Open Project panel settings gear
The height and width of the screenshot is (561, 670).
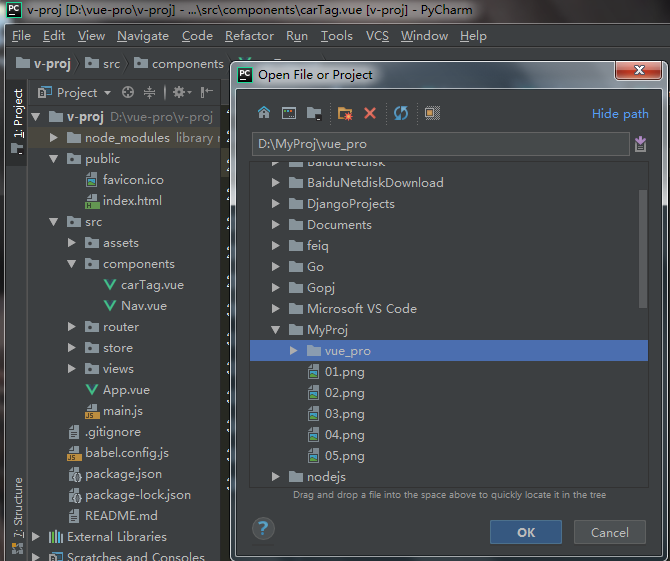[x=182, y=92]
